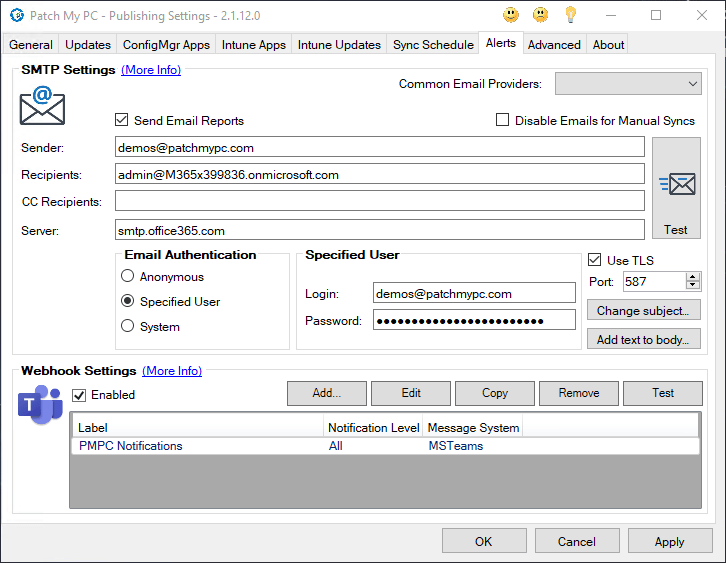Open Common Email Providers dropdown
Image resolution: width=726 pixels, height=563 pixels.
pyautogui.click(x=628, y=84)
